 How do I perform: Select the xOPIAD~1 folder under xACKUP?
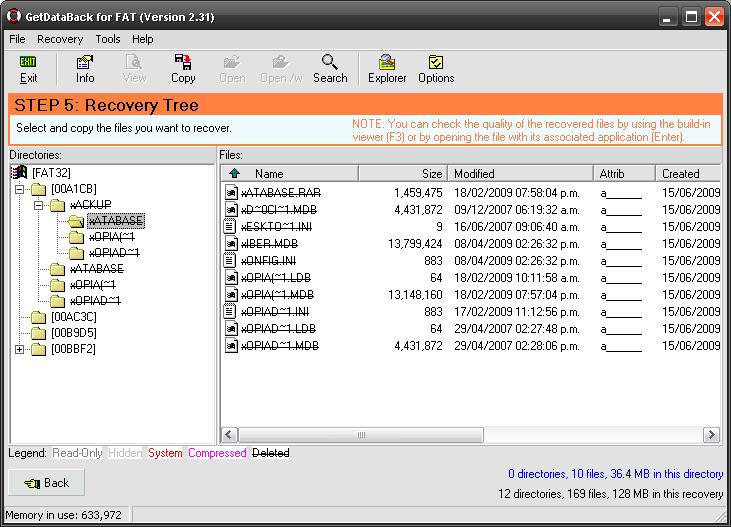pyautogui.click(x=114, y=253)
